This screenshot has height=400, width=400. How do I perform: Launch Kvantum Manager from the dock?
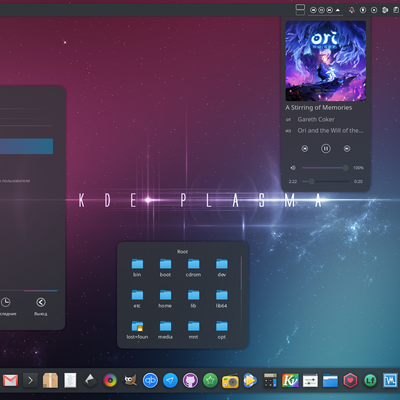click(290, 380)
